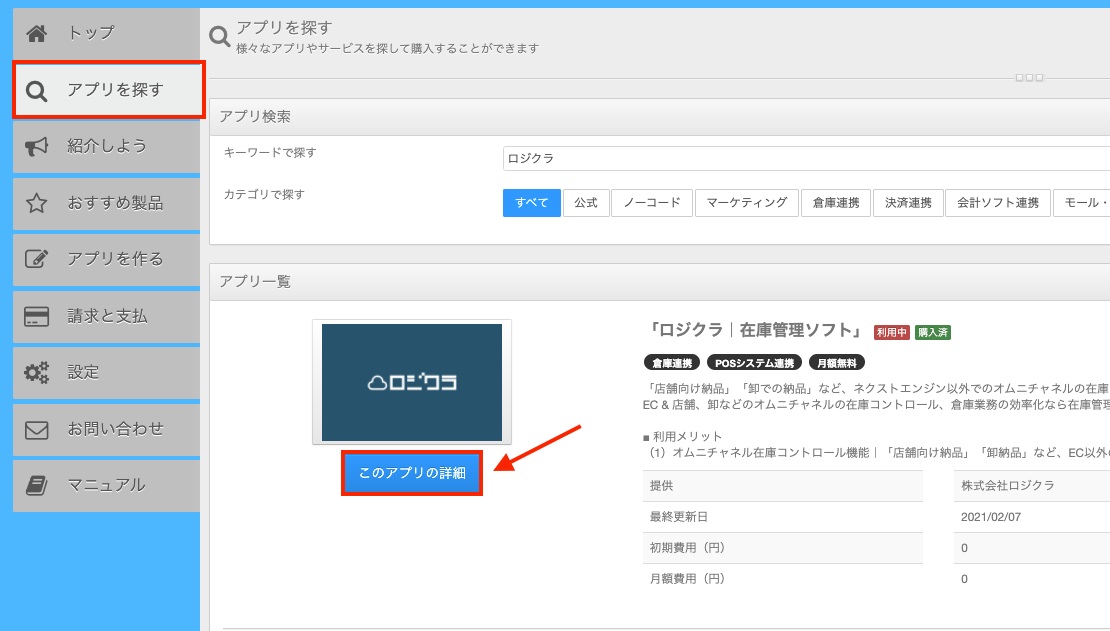Click the 利用中 status badge

point(891,332)
